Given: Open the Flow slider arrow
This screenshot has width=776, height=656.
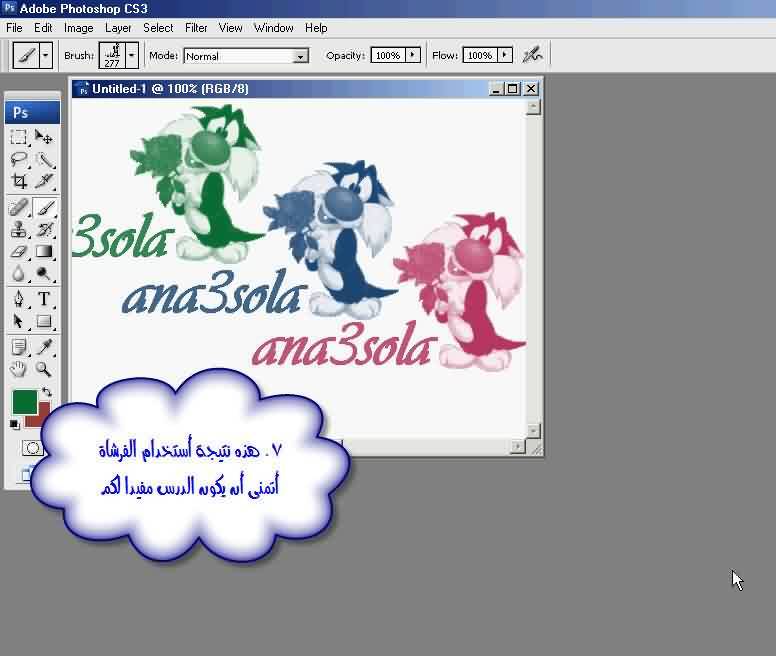Looking at the screenshot, I should (505, 55).
